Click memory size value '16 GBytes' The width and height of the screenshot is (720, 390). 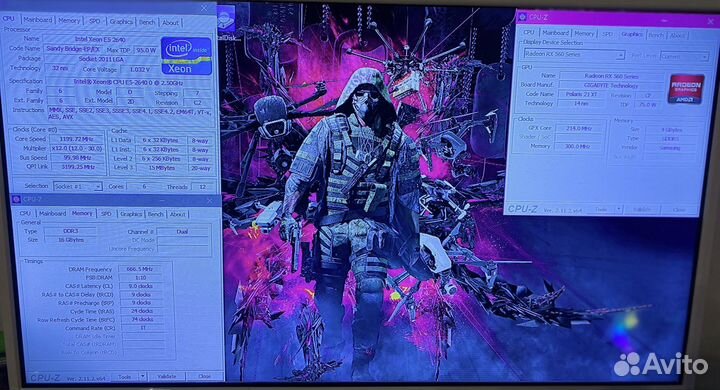click(70, 240)
